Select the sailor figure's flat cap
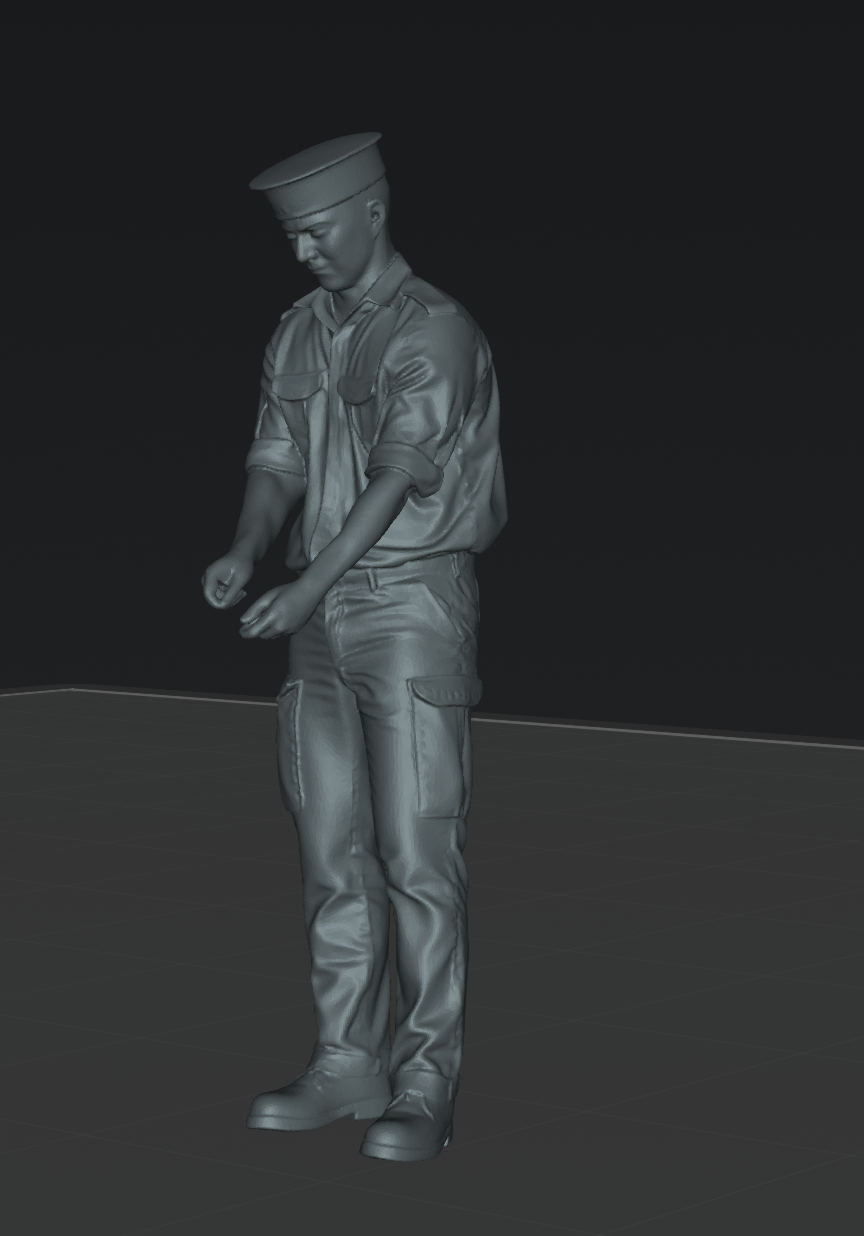 pyautogui.click(x=318, y=174)
